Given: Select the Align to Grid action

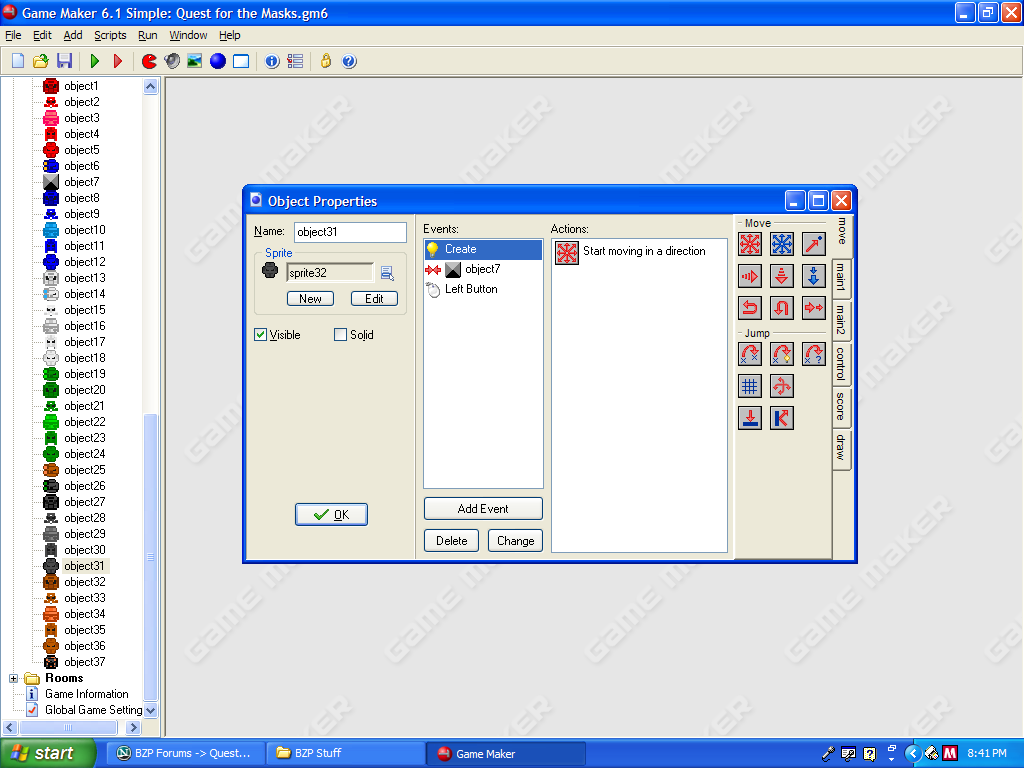Looking at the screenshot, I should pos(750,386).
